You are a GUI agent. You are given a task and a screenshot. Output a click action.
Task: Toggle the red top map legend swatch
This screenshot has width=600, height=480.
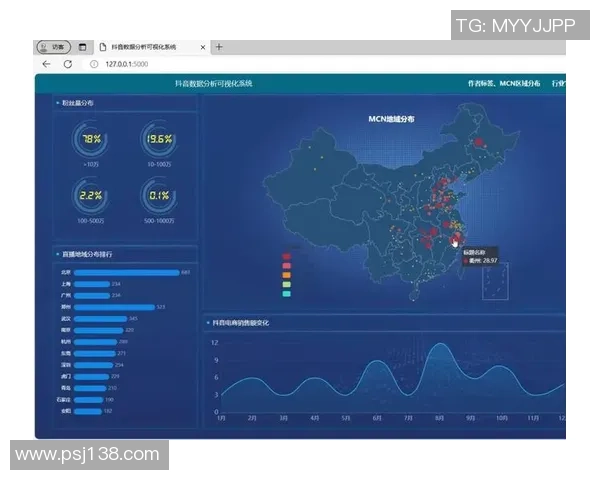(287, 257)
